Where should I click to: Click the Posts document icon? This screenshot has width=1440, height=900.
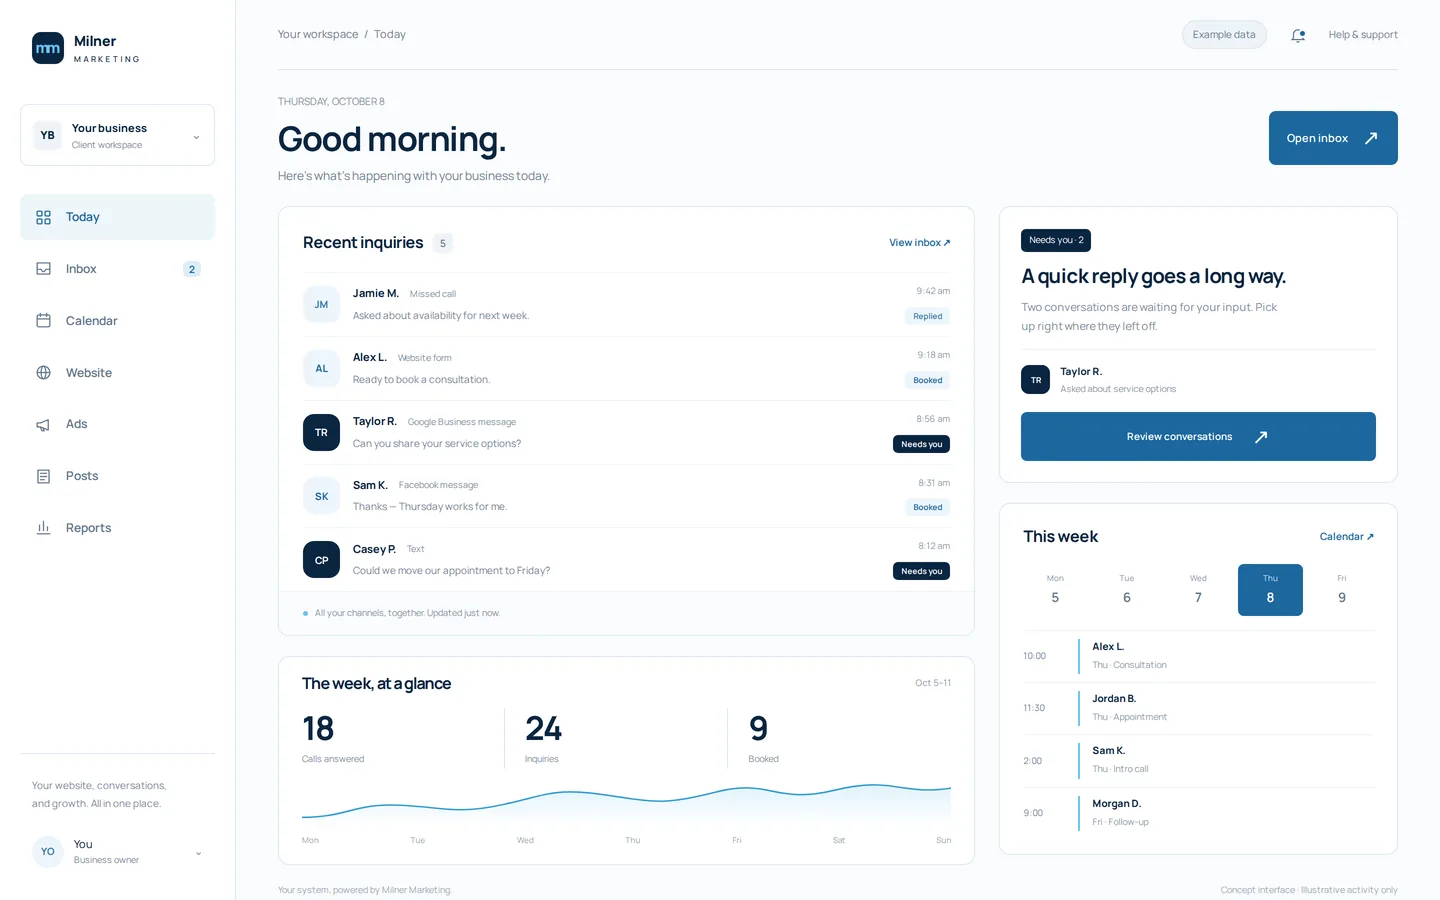(43, 476)
